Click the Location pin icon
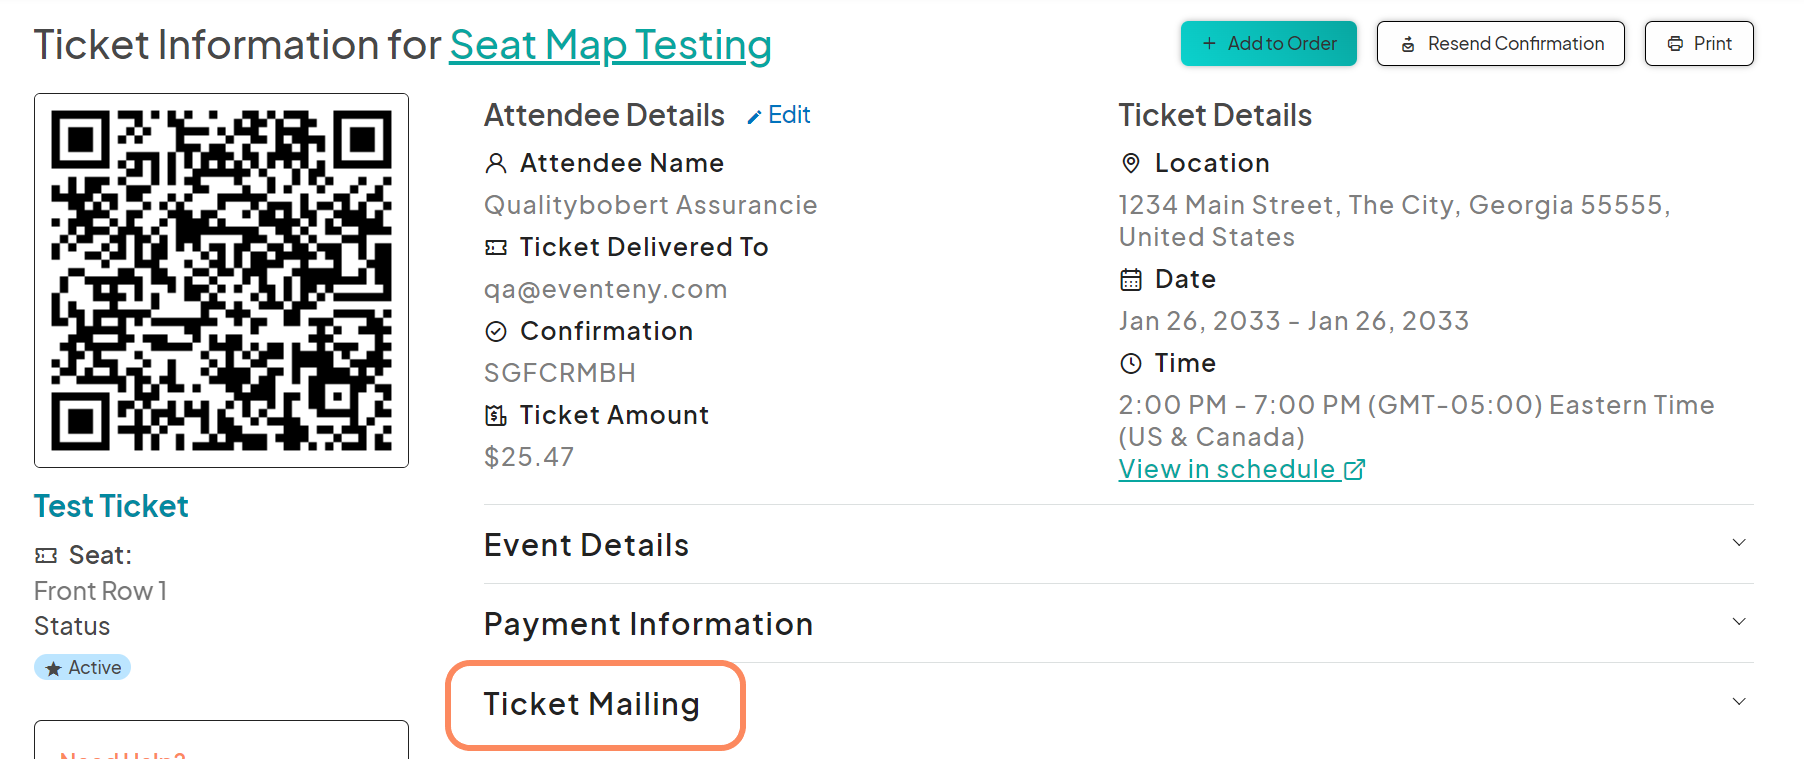 coord(1131,163)
